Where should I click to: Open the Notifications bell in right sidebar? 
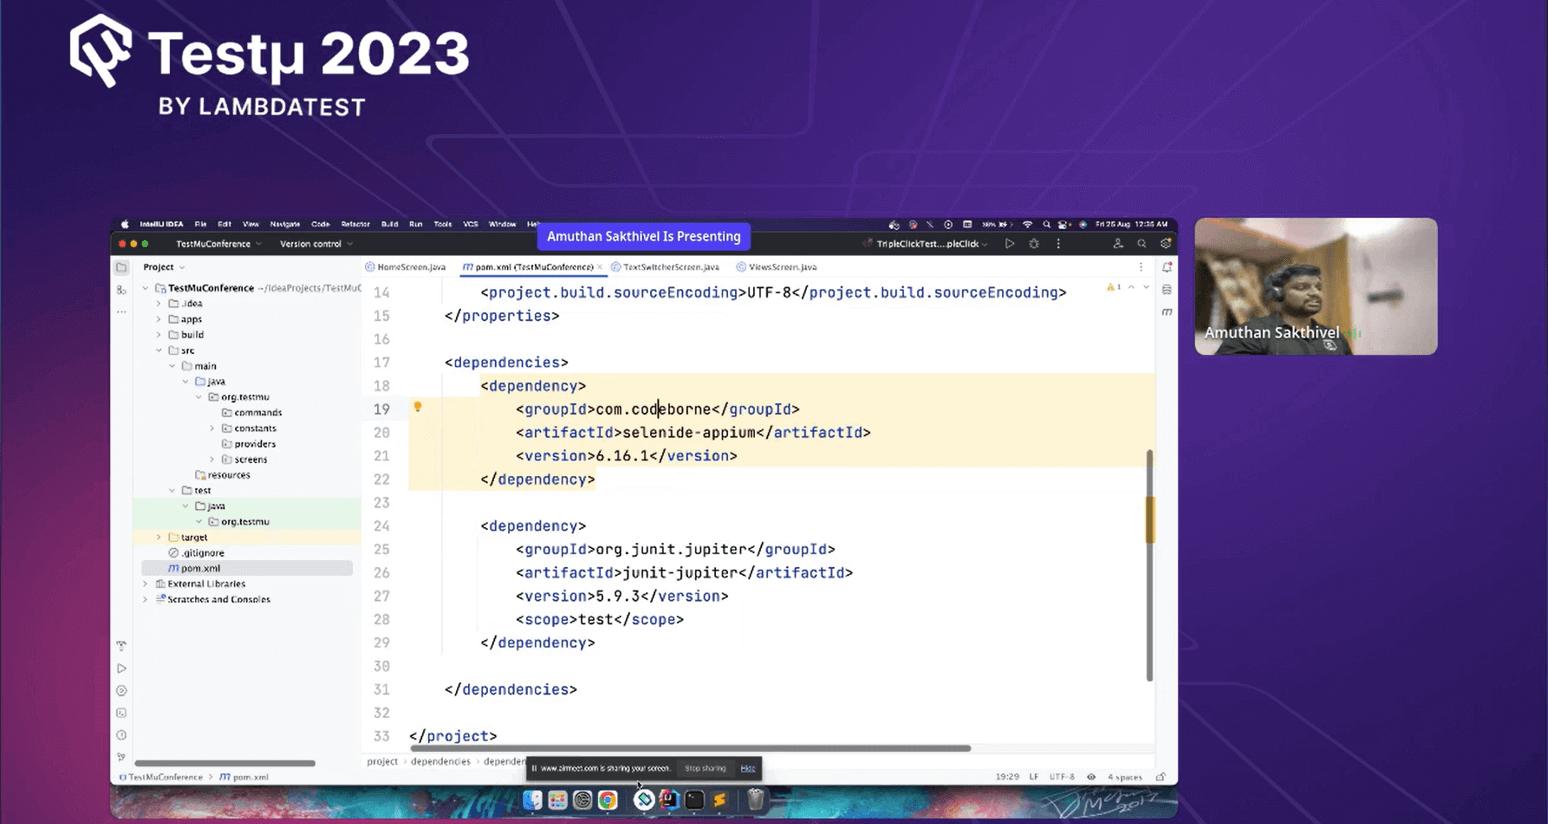coord(1167,267)
